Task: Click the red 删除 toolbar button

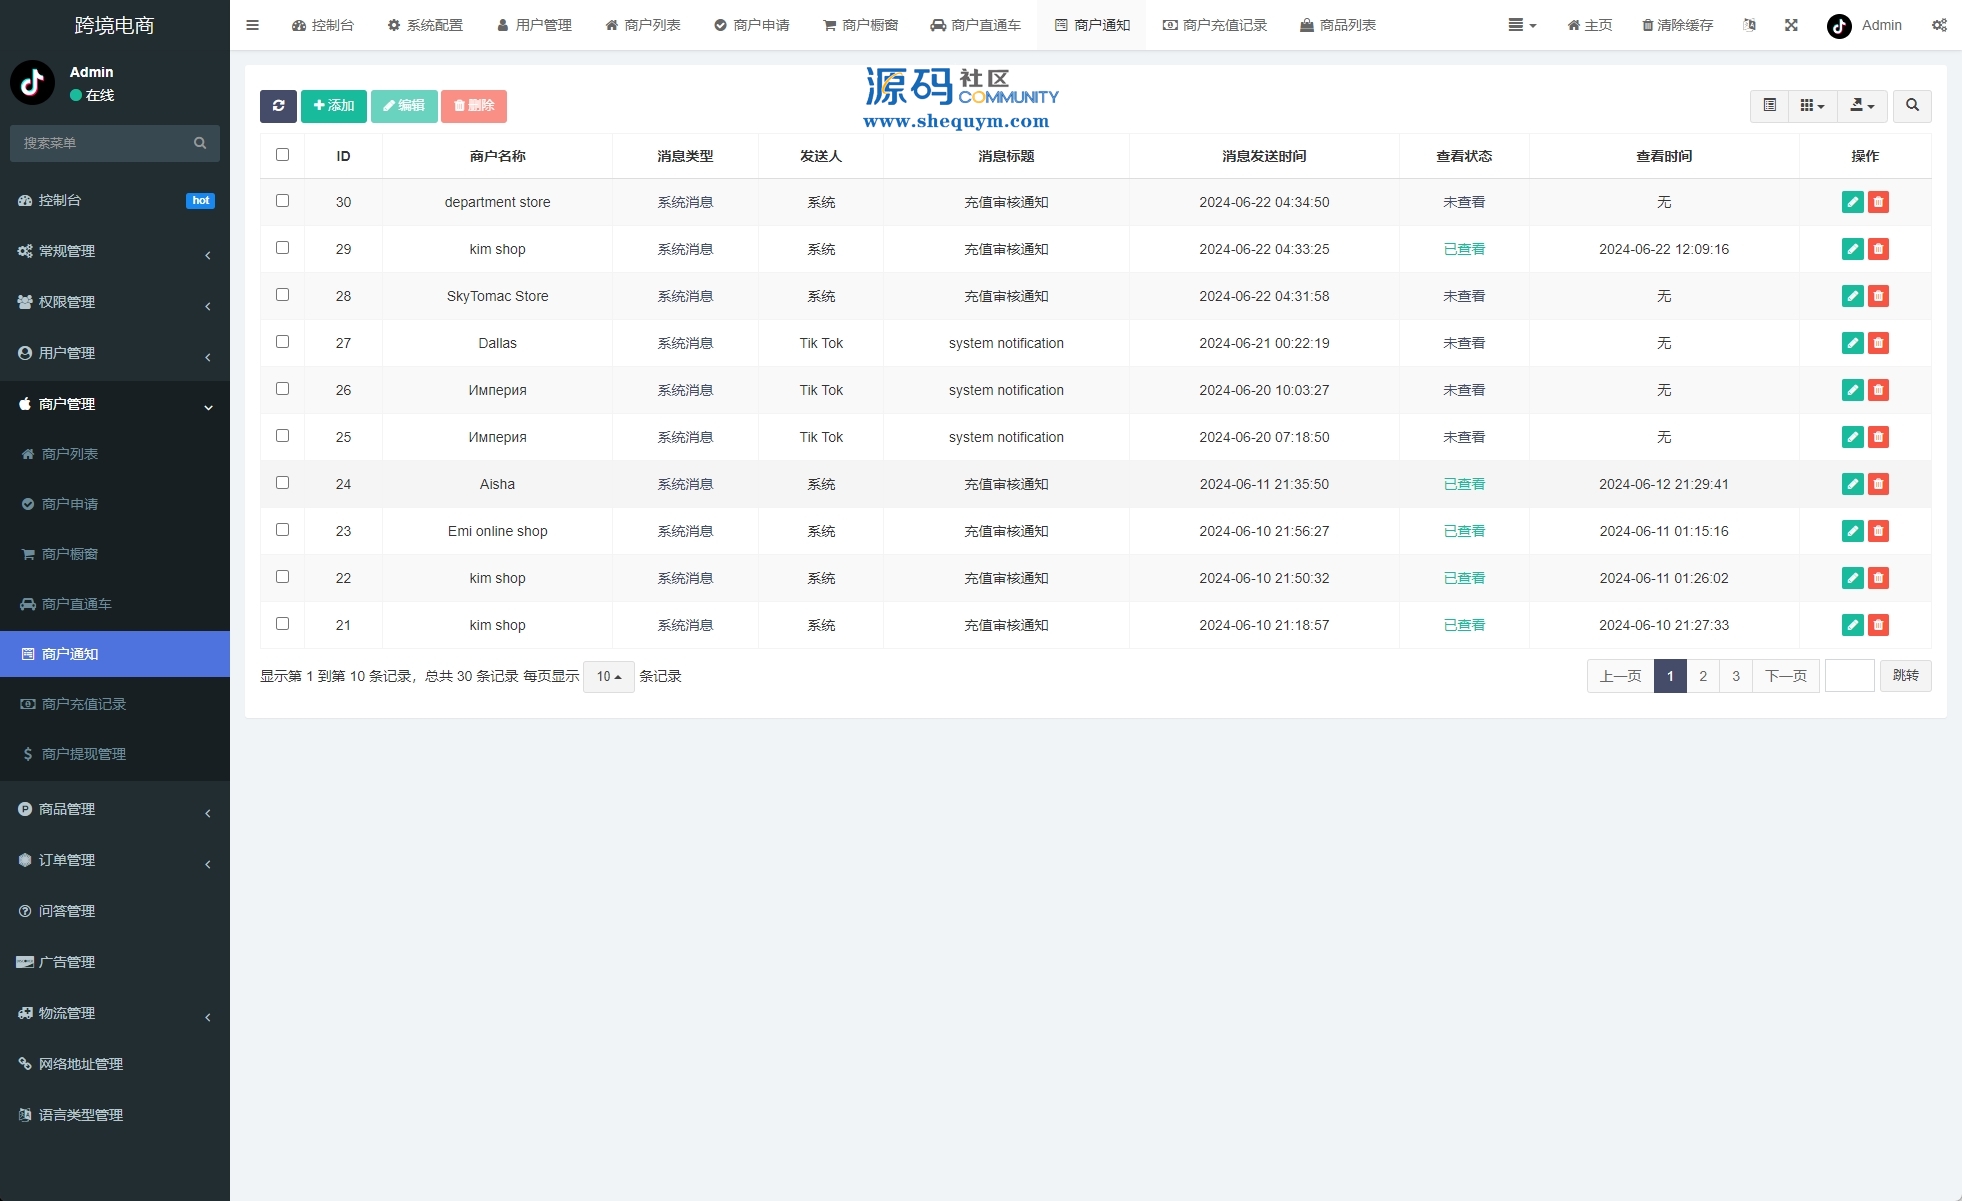Action: click(474, 106)
